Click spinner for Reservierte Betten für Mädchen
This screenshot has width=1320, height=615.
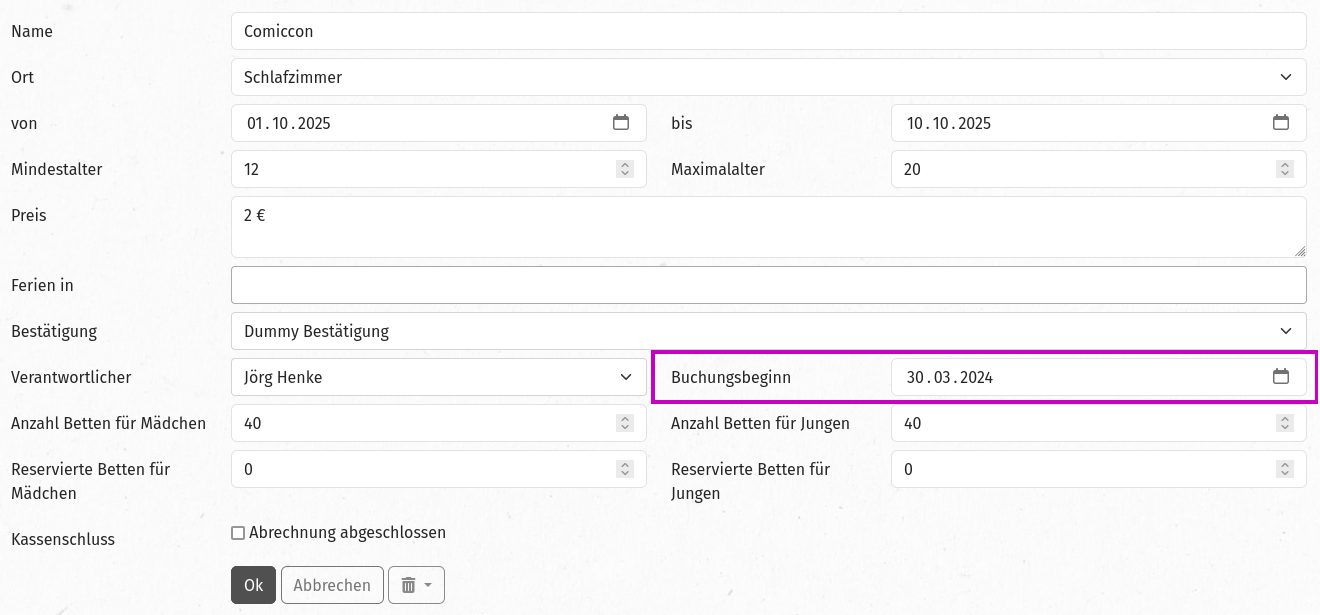[625, 469]
